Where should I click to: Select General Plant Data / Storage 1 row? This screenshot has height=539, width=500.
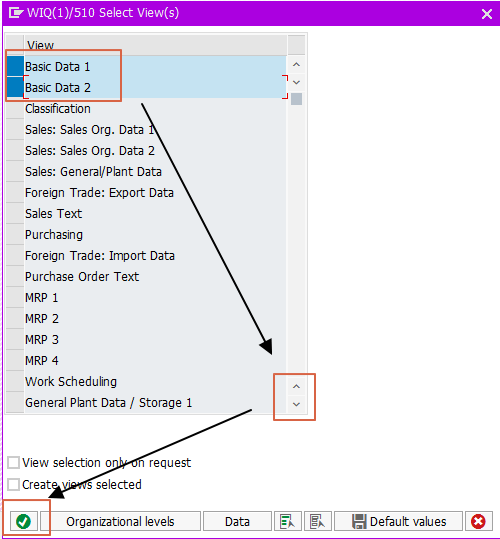point(155,402)
